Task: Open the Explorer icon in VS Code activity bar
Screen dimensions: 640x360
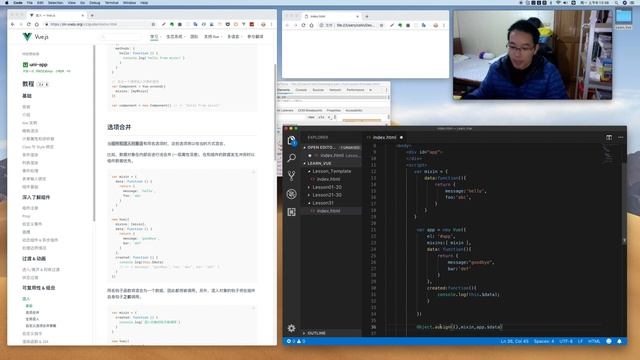Action: pos(291,141)
